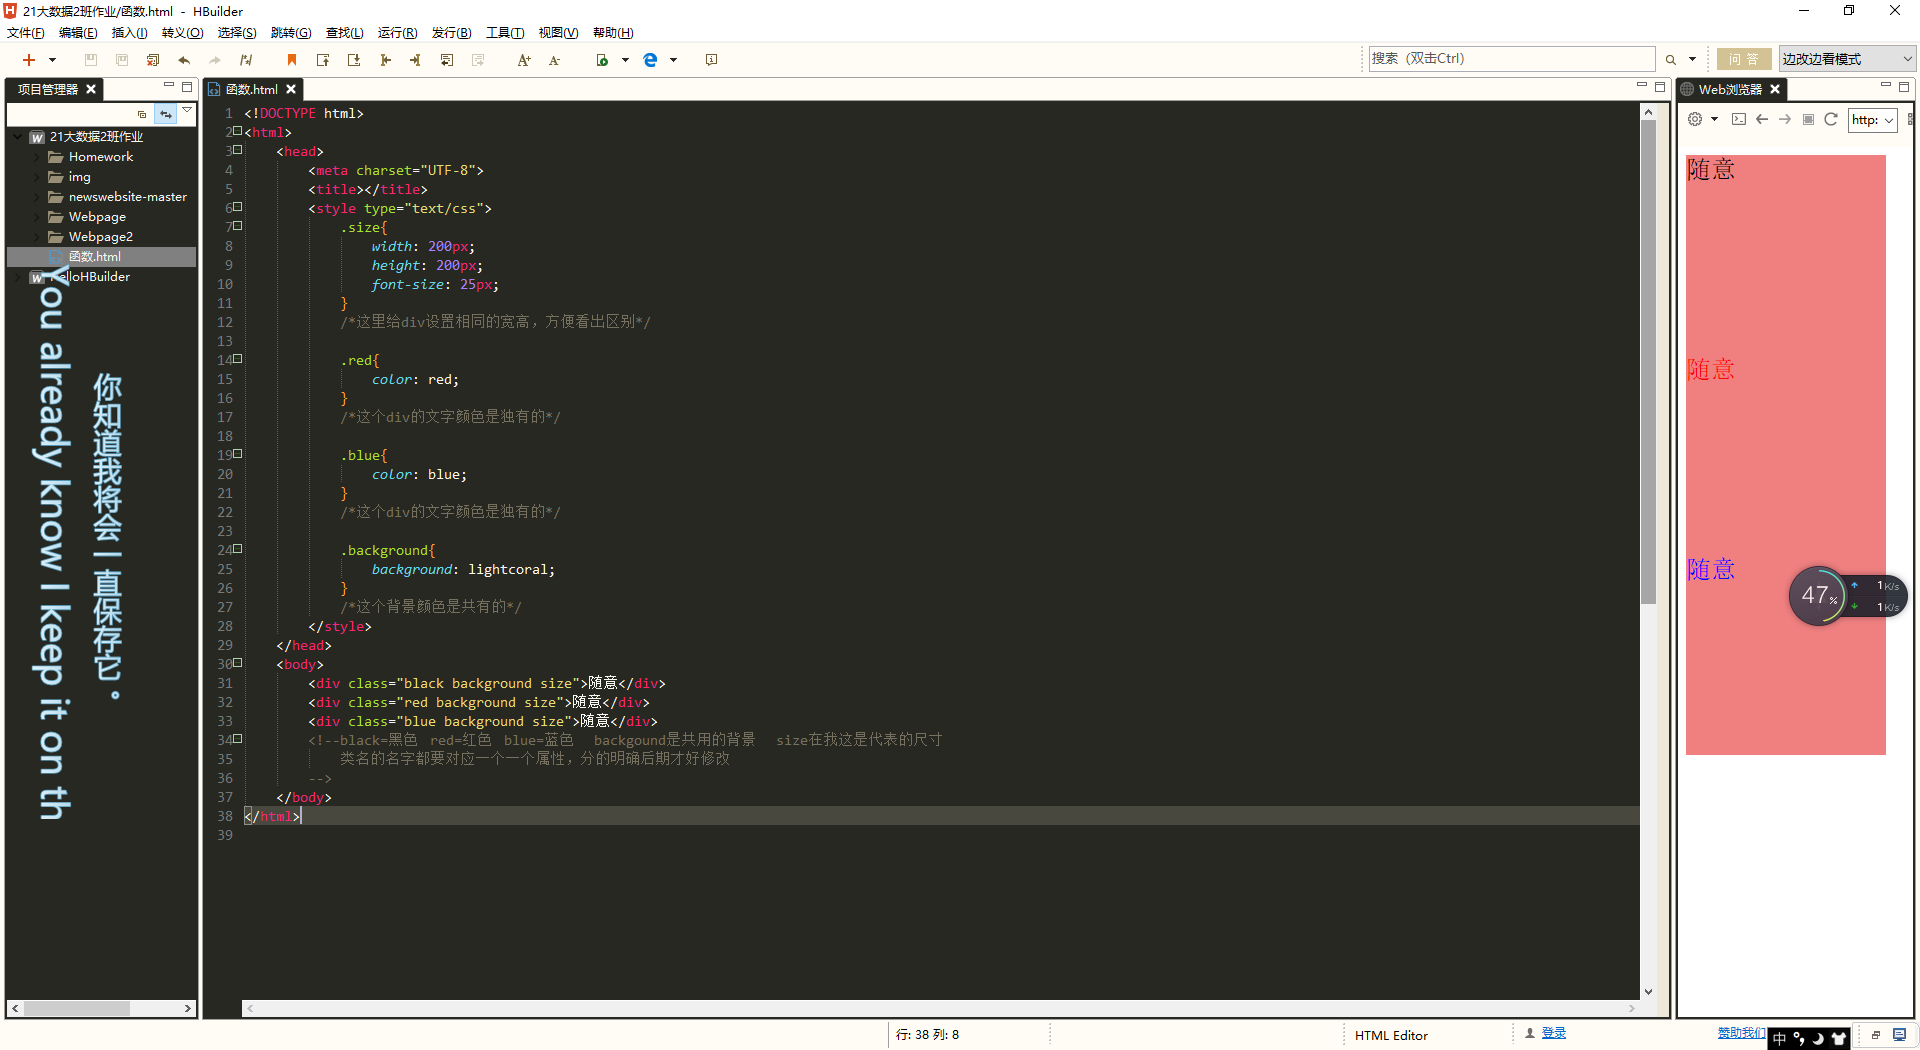Toggle the orange bookmark icon
This screenshot has width=1920, height=1050.
[292, 60]
